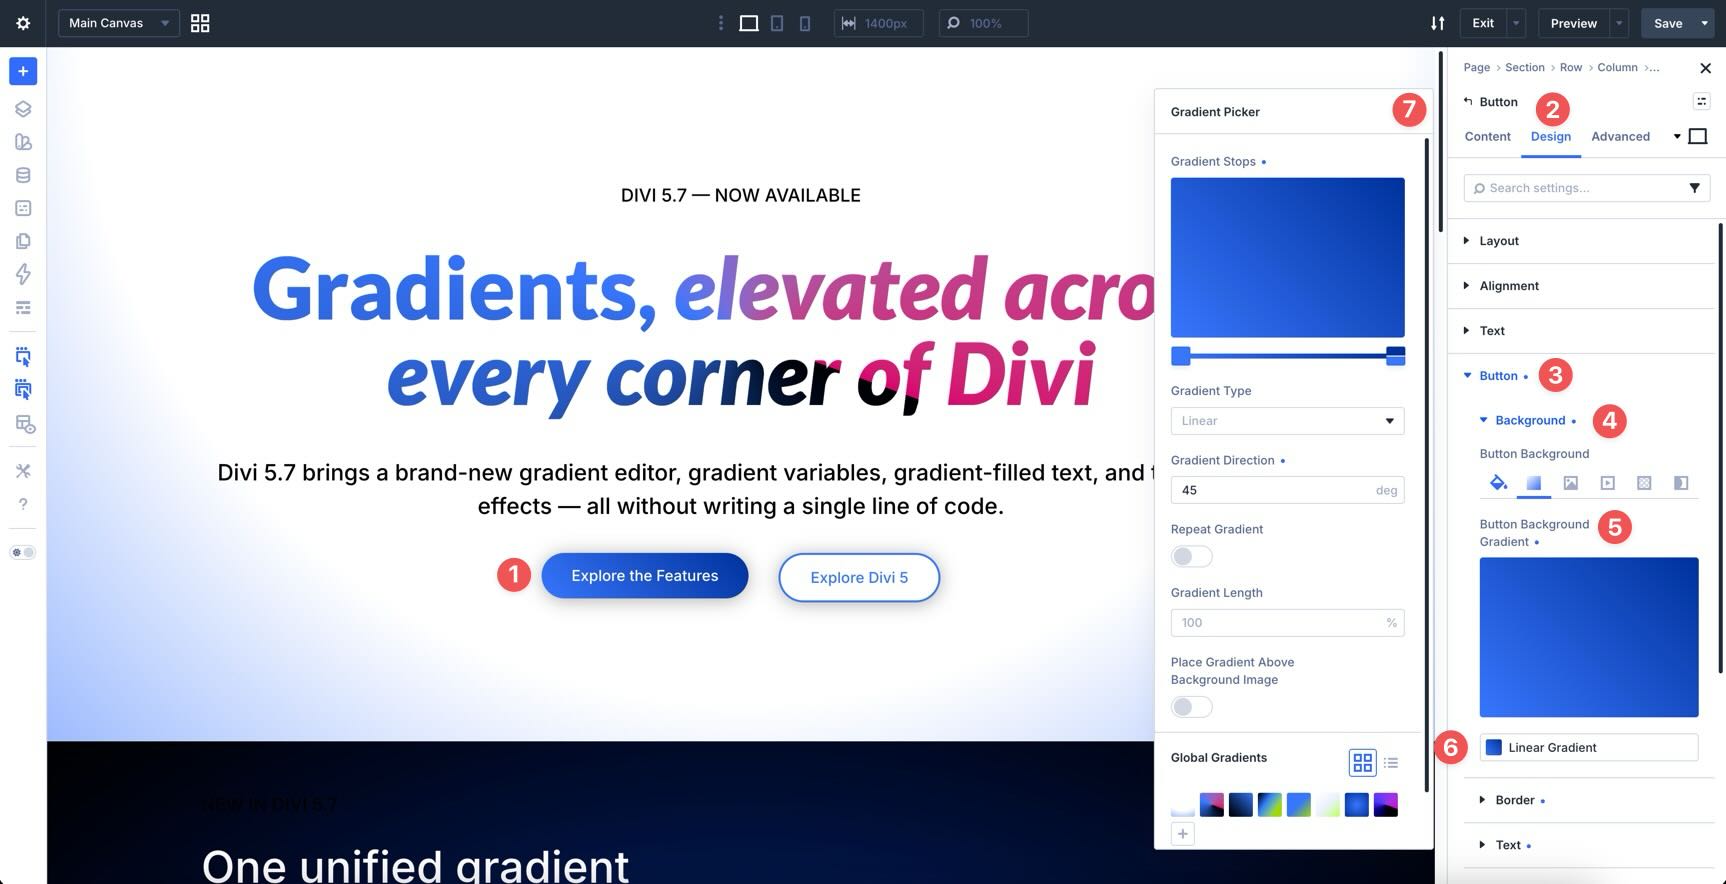Screen dimensions: 1726x884
Task: Open the tools wrench icon in the left sidebar
Action: pyautogui.click(x=23, y=471)
